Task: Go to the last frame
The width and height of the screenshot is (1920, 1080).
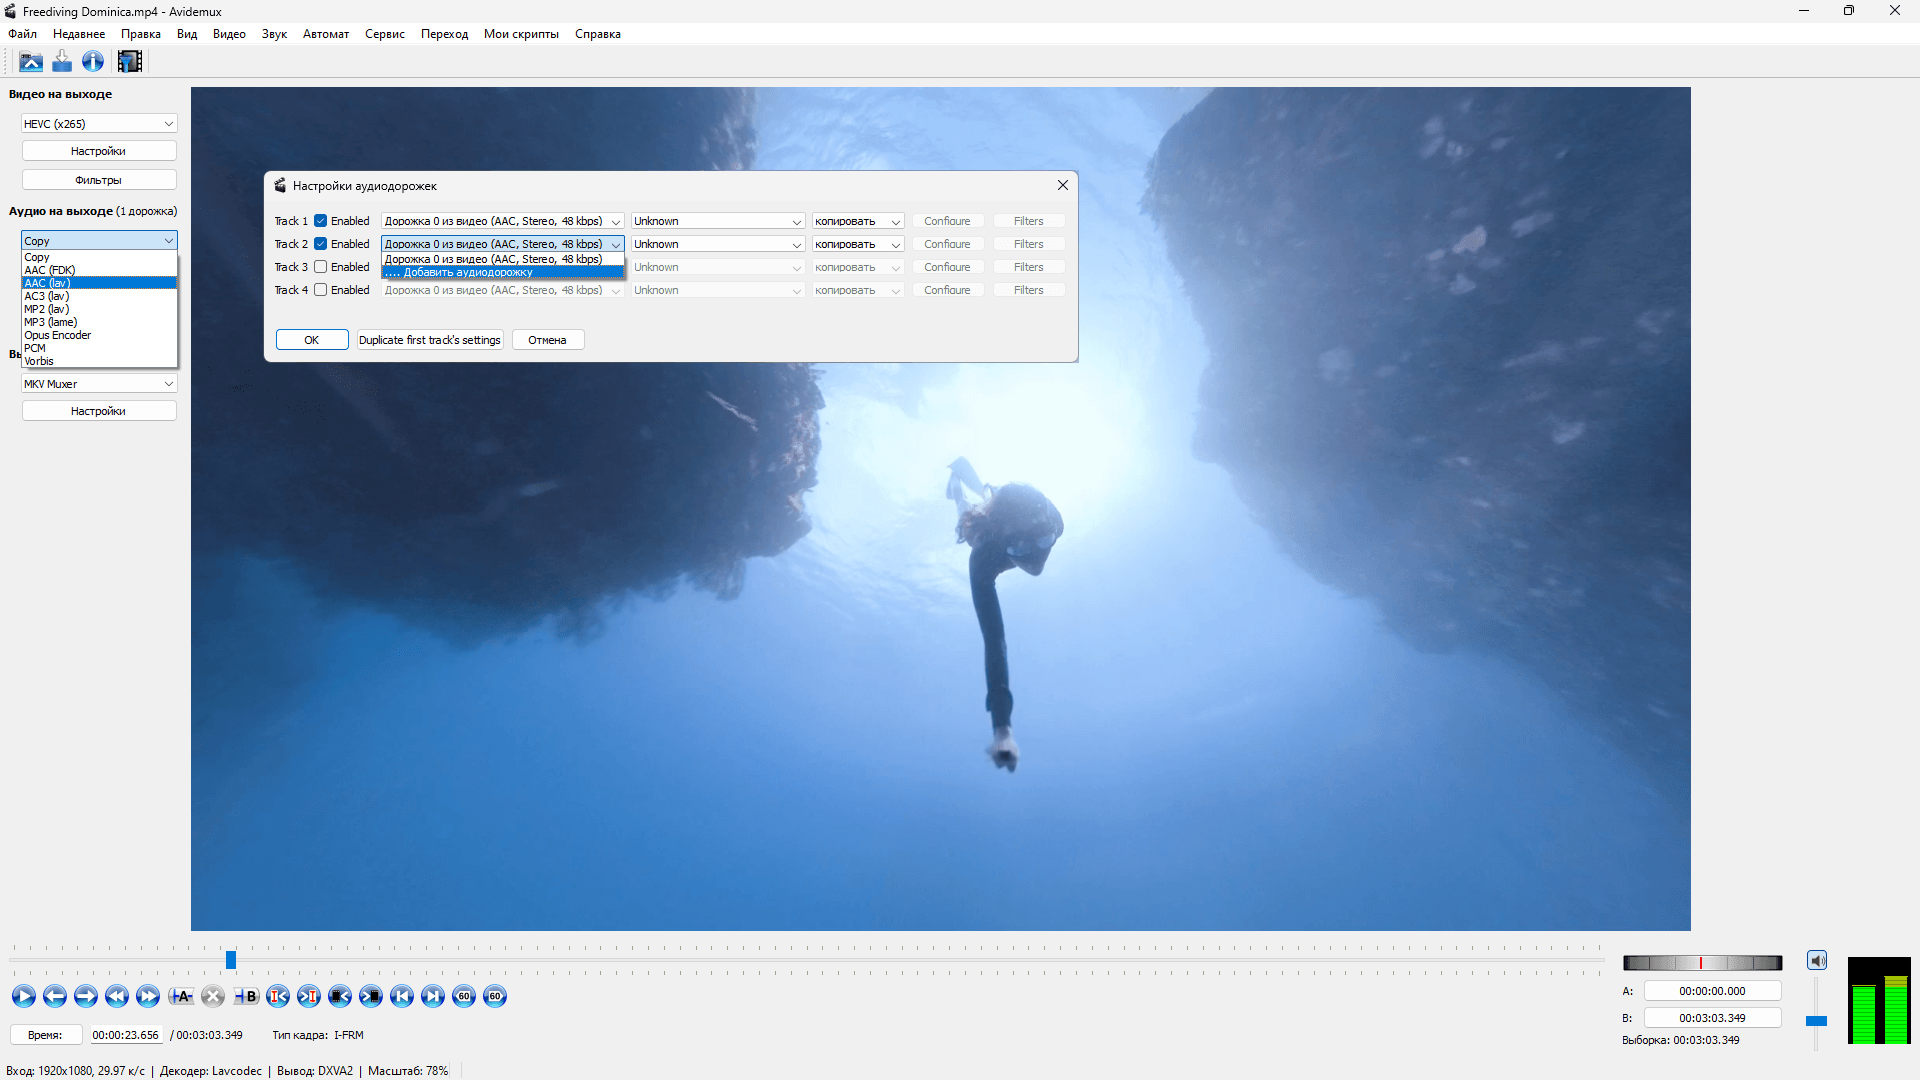Action: click(433, 996)
